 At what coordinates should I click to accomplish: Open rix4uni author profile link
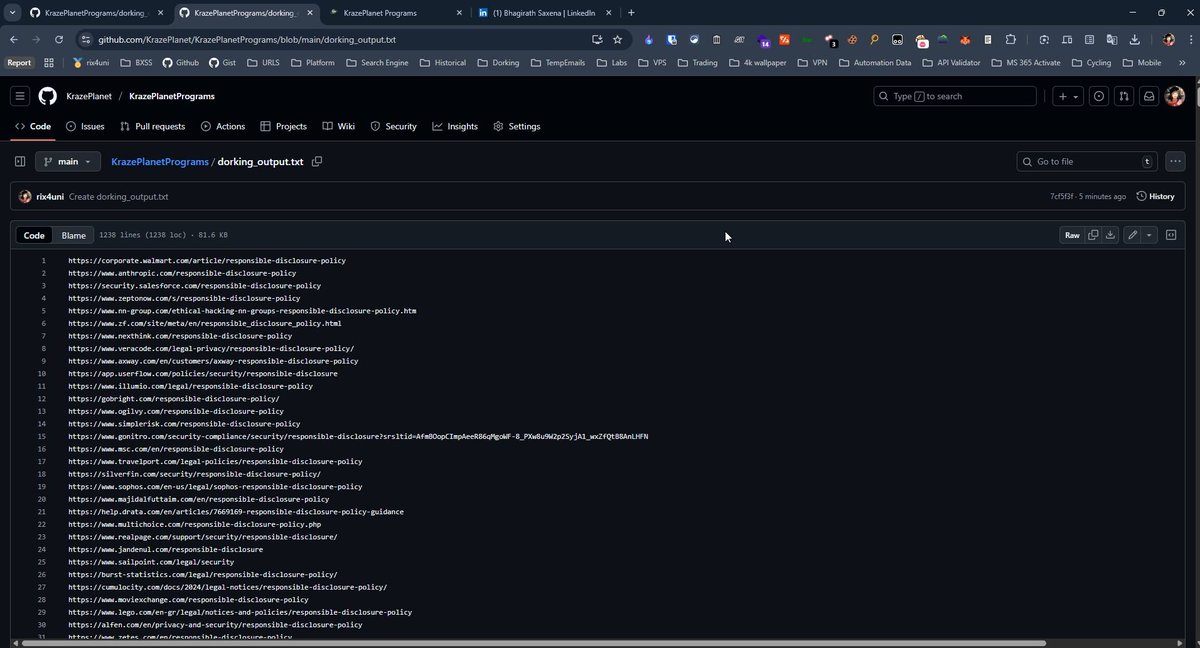point(50,196)
